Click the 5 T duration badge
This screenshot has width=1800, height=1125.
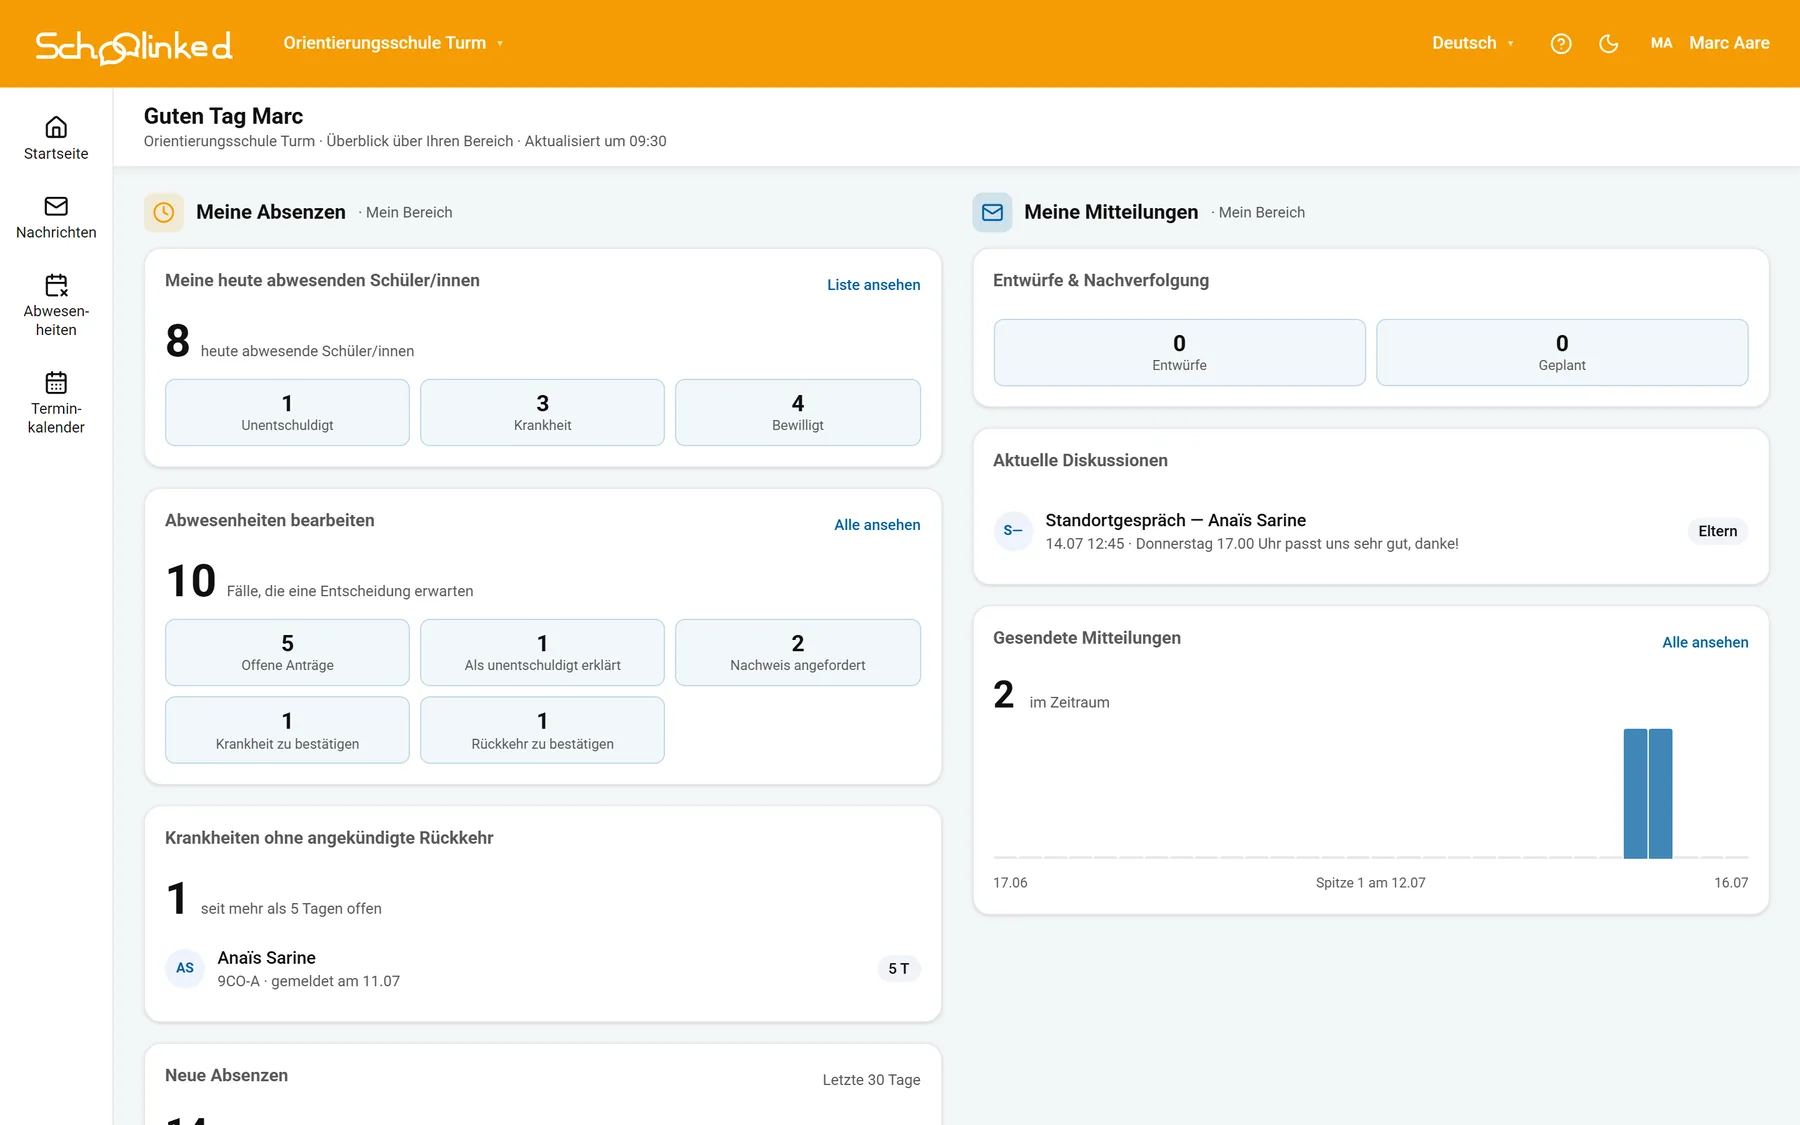899,968
